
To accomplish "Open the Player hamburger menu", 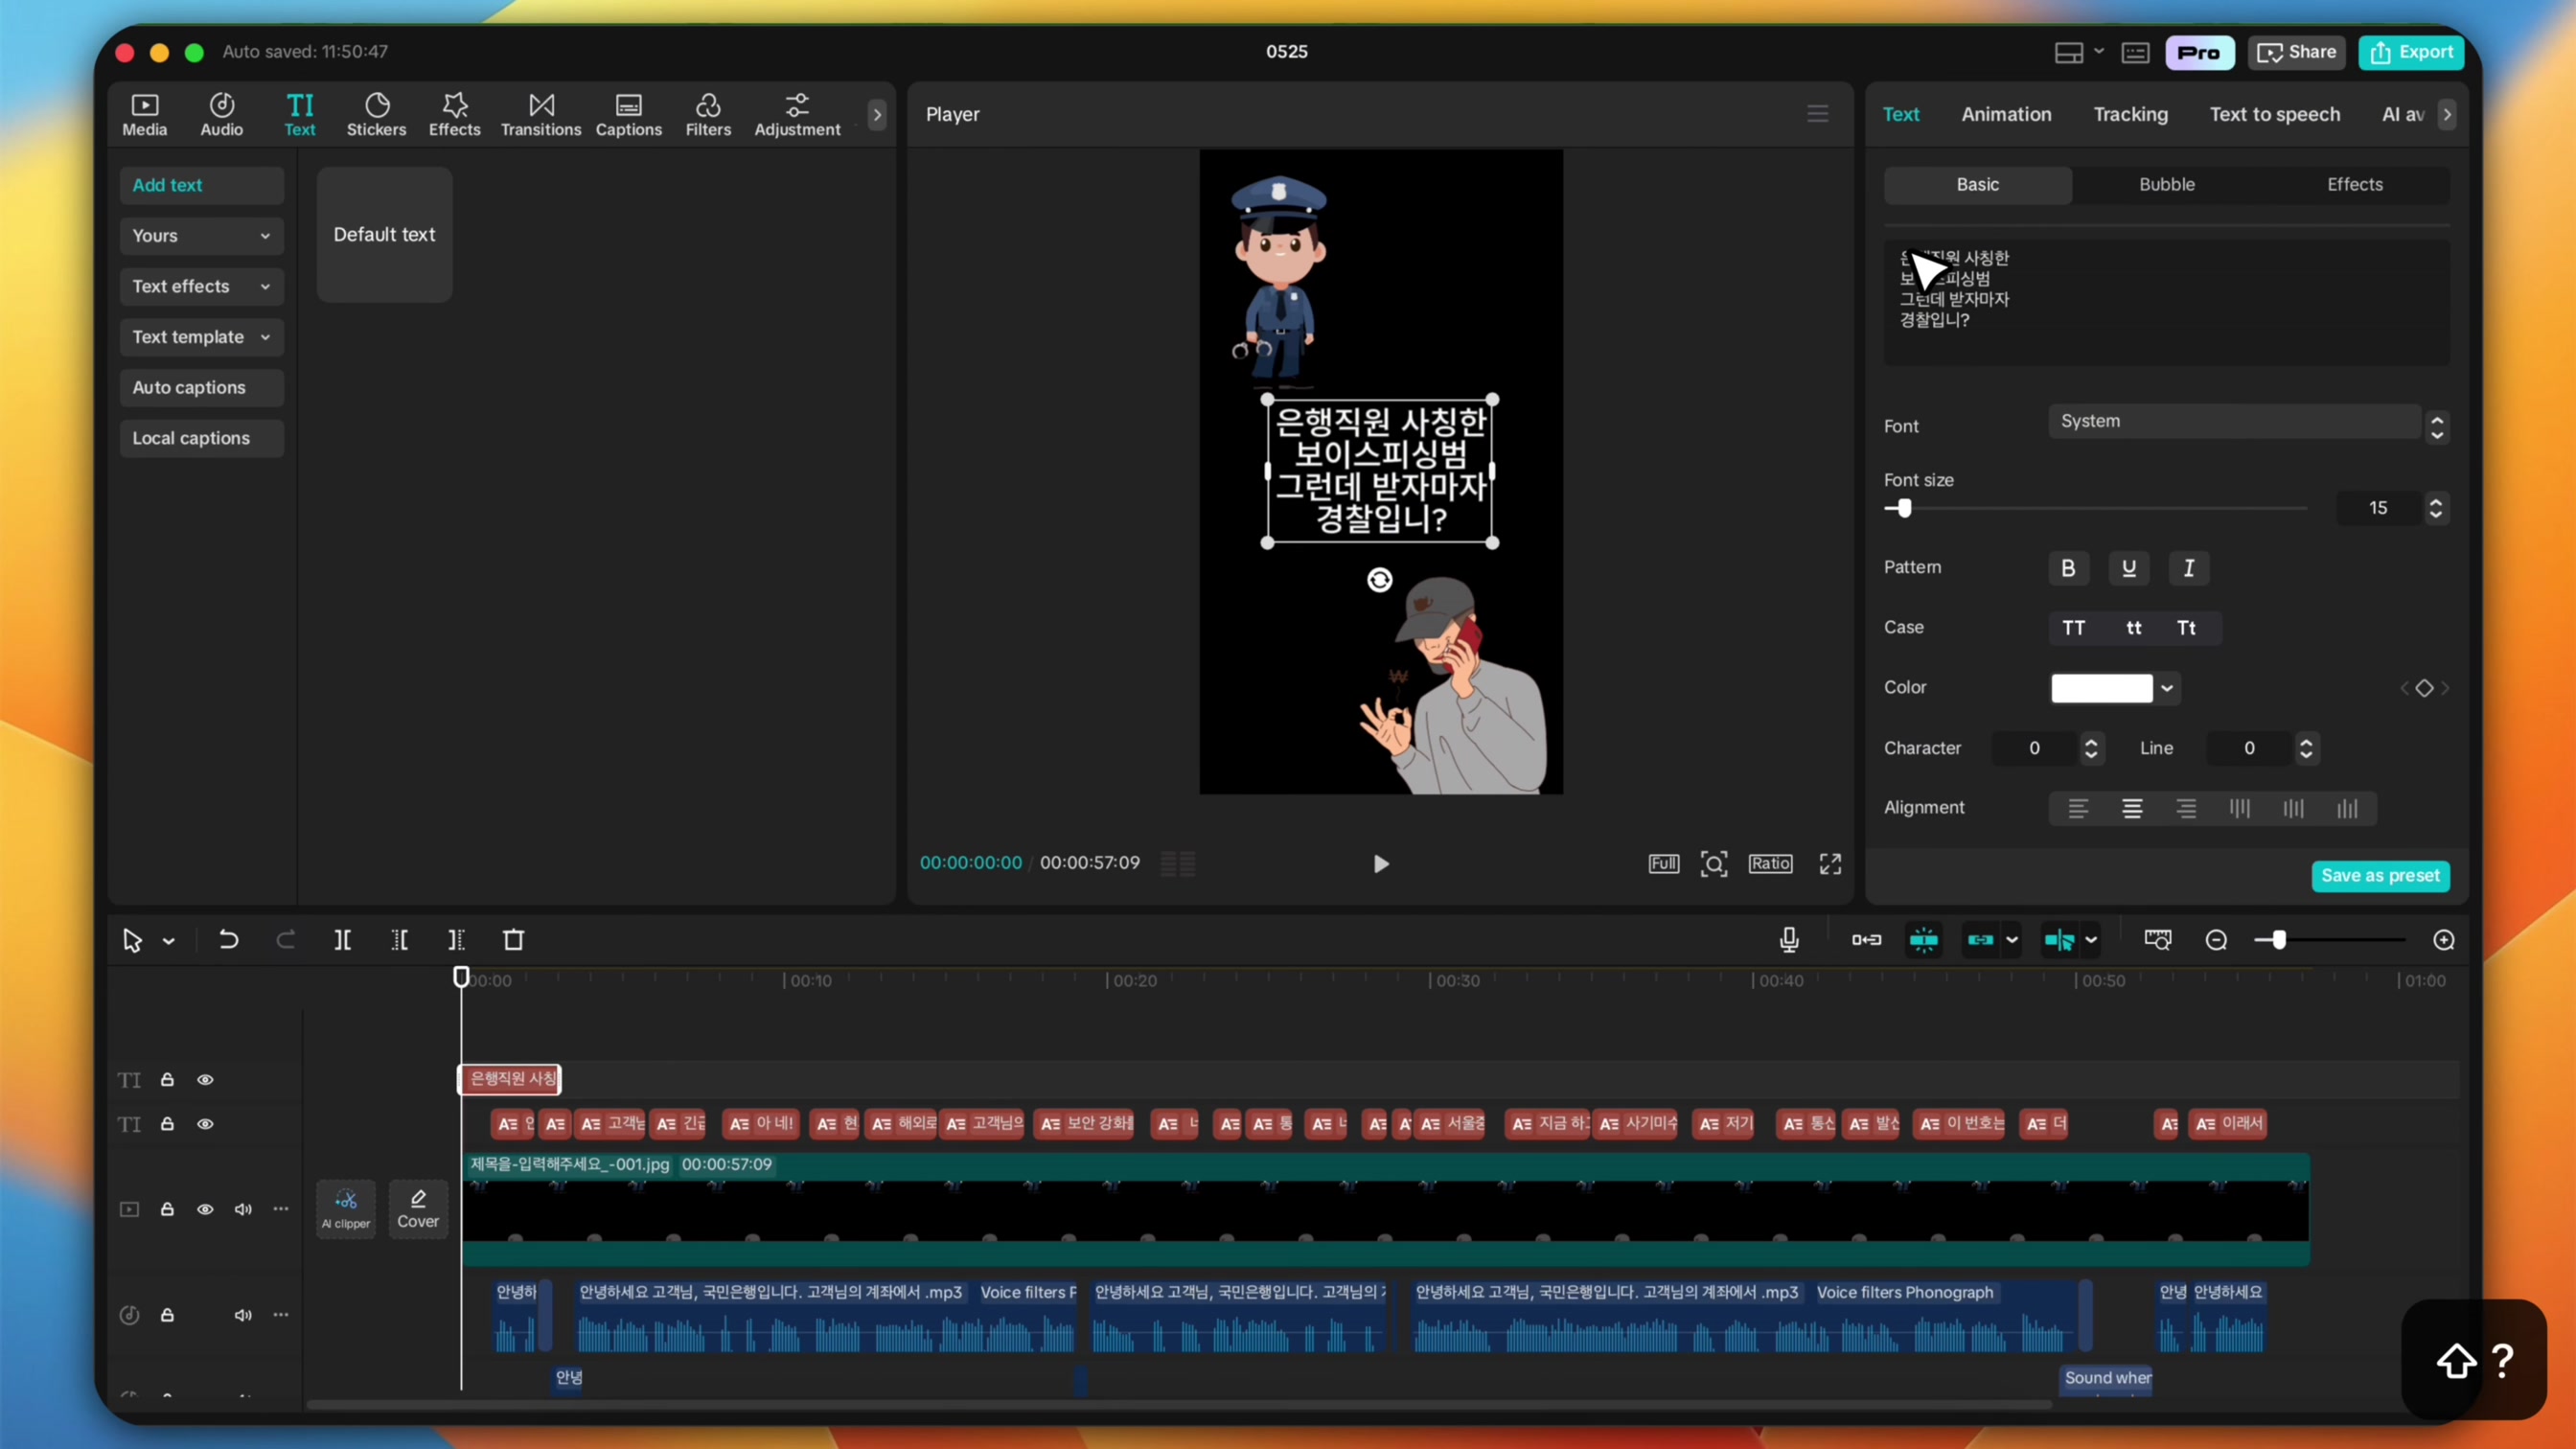I will pyautogui.click(x=1818, y=114).
